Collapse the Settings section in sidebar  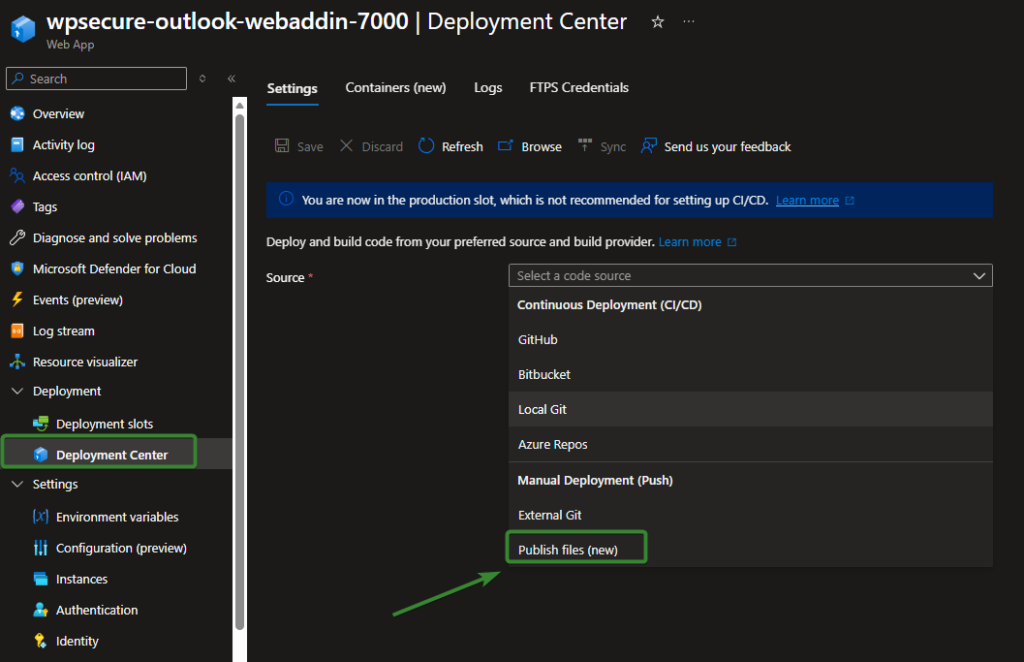click(x=16, y=484)
